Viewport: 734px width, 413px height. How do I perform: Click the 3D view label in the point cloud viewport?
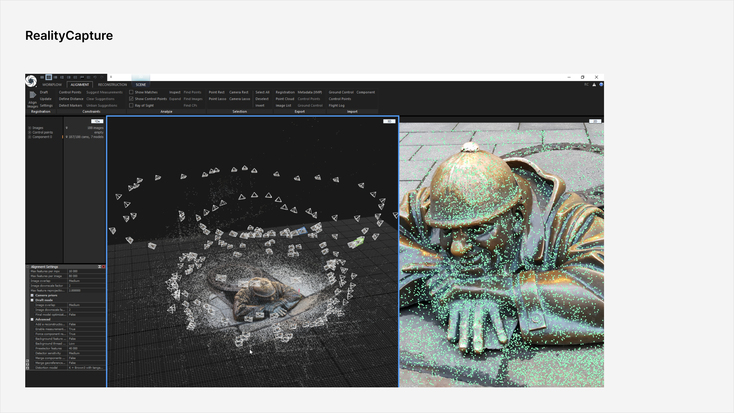click(x=389, y=121)
